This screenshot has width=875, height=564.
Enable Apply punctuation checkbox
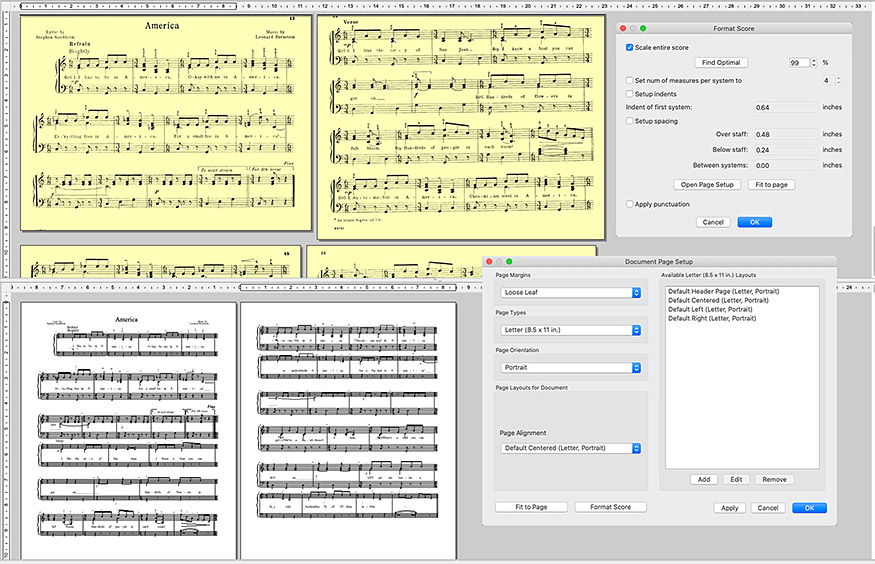tap(629, 204)
